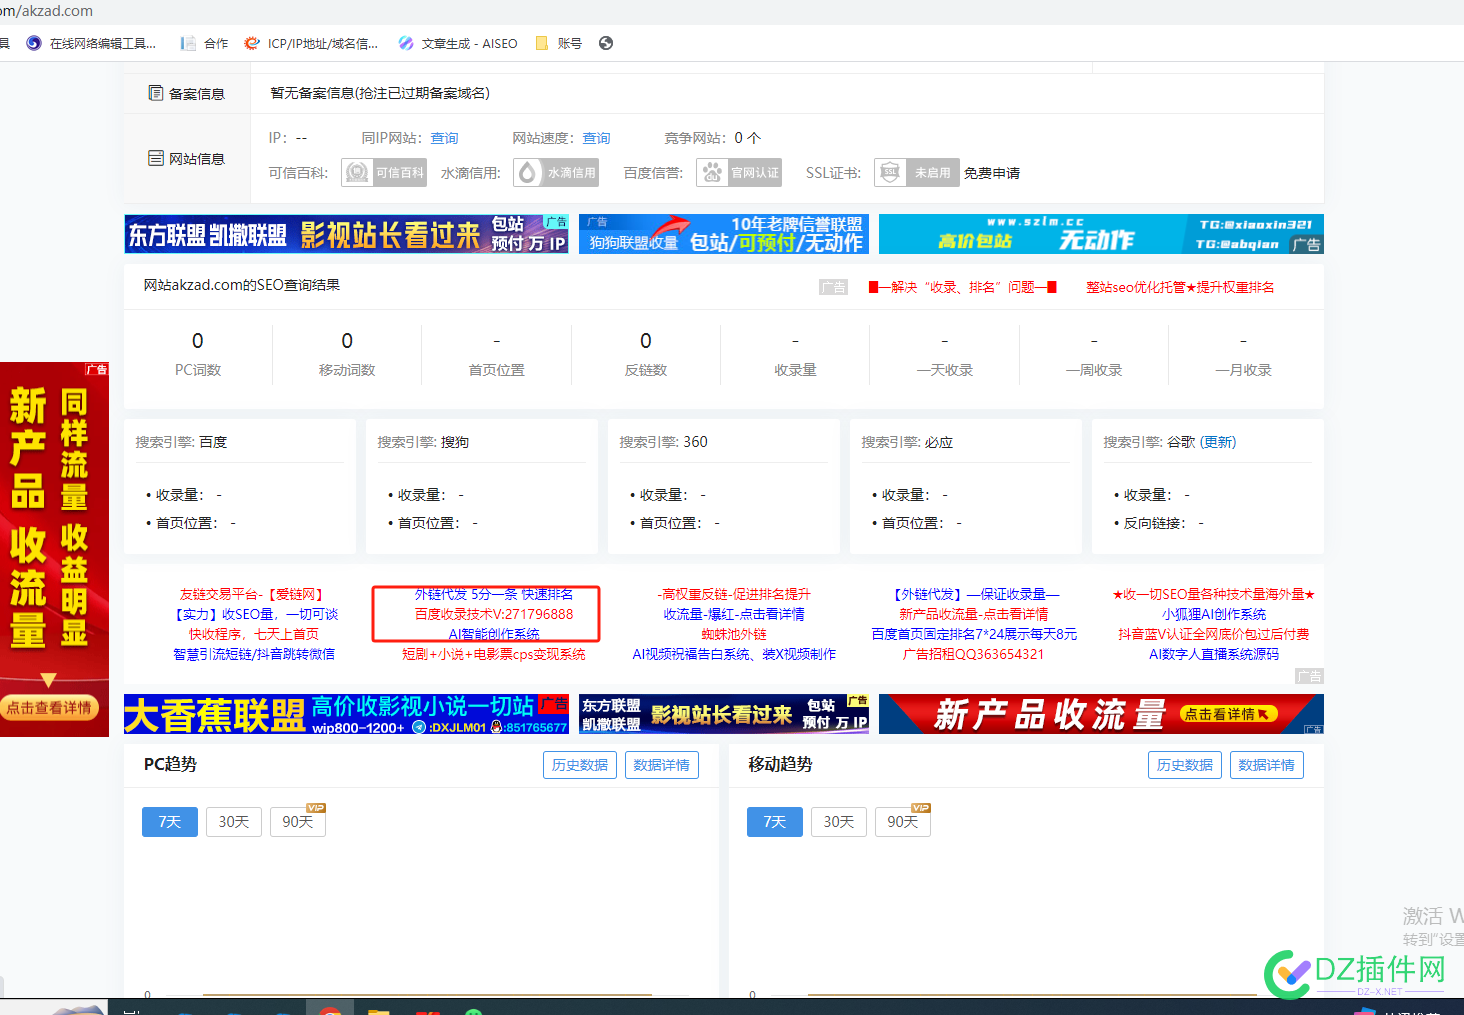Click 蜘蛛池外链 ad link
Image resolution: width=1464 pixels, height=1015 pixels.
(734, 634)
